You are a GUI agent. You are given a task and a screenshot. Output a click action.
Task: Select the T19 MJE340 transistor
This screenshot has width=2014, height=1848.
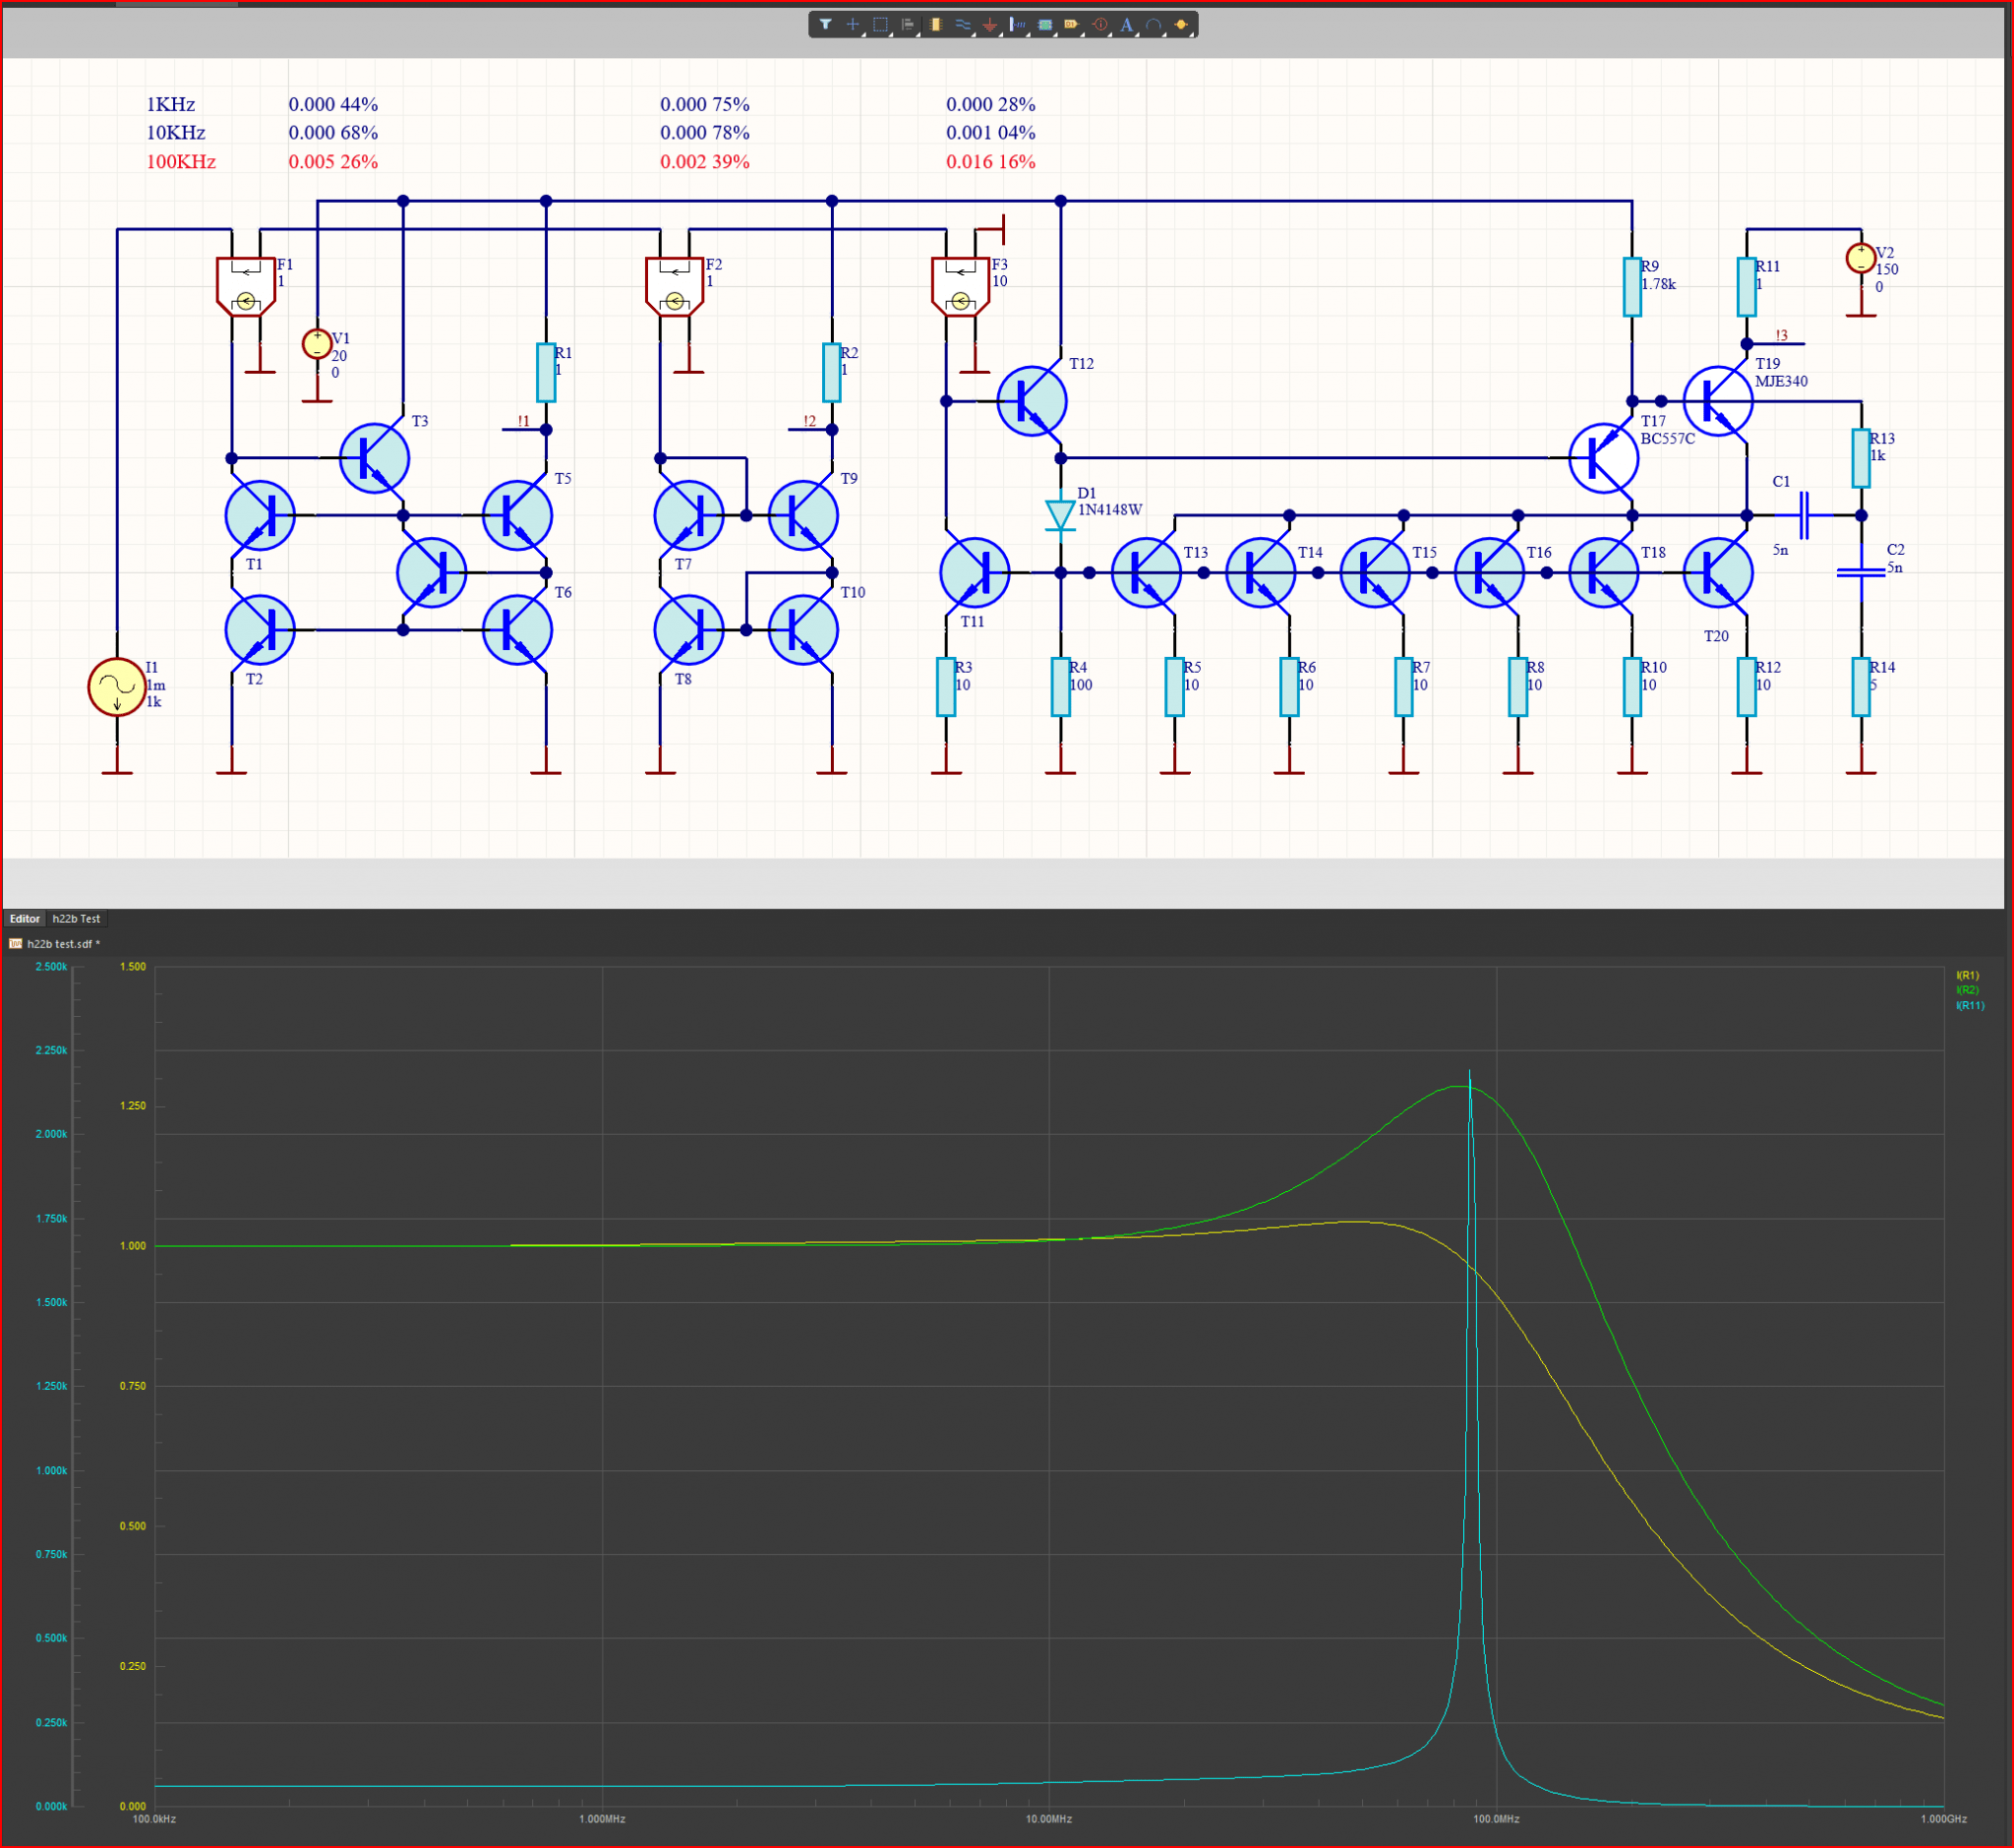pyautogui.click(x=1717, y=401)
